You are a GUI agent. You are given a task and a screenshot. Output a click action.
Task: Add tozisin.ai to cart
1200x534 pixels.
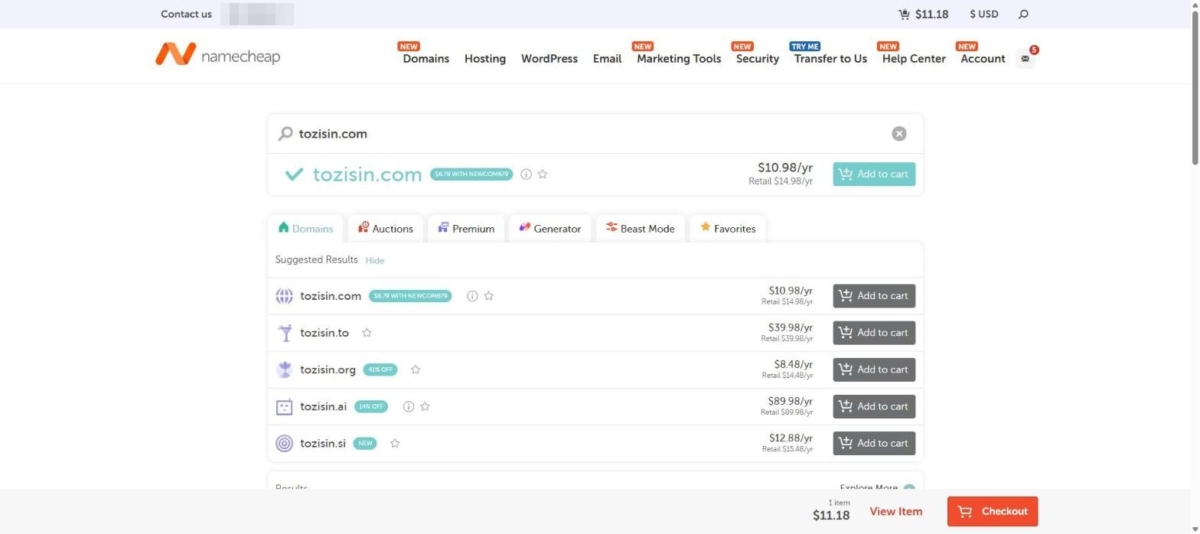(x=874, y=406)
